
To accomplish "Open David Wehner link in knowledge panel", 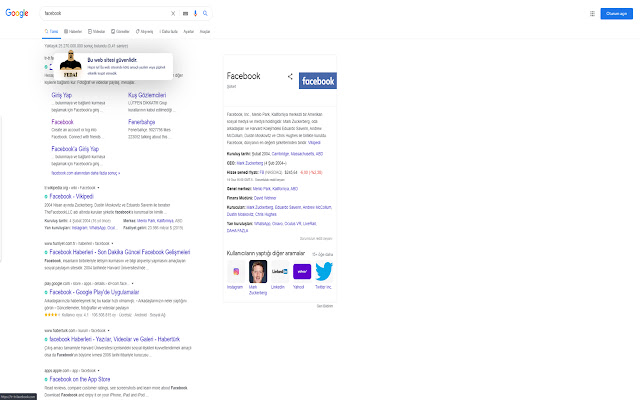I will (x=265, y=198).
